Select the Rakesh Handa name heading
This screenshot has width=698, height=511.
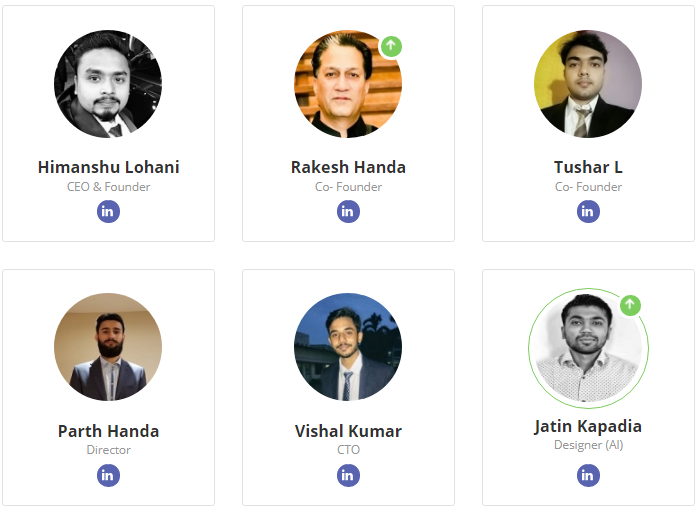[348, 167]
